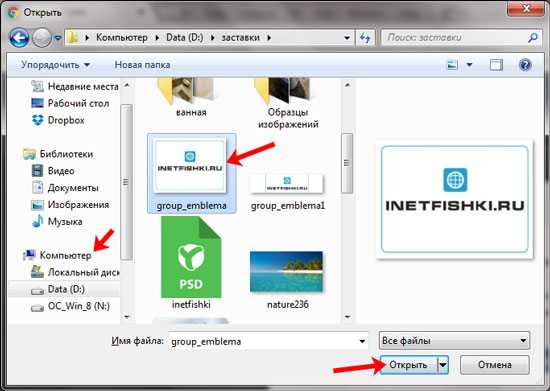The height and width of the screenshot is (391, 550).
Task: Click Новая папка in the toolbar
Action: pos(142,65)
